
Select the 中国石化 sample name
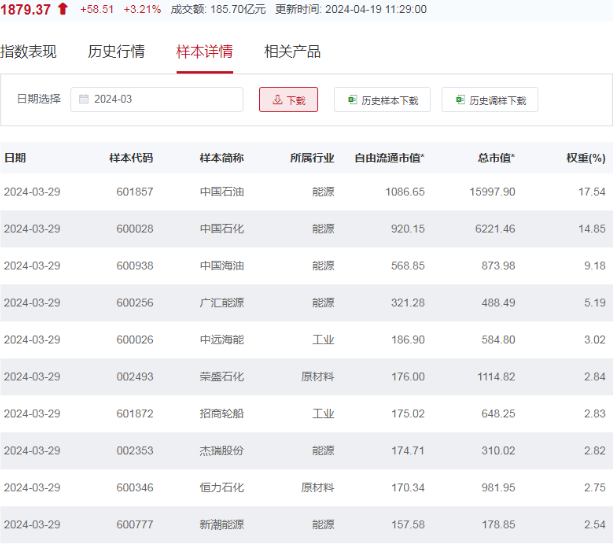[x=221, y=229]
